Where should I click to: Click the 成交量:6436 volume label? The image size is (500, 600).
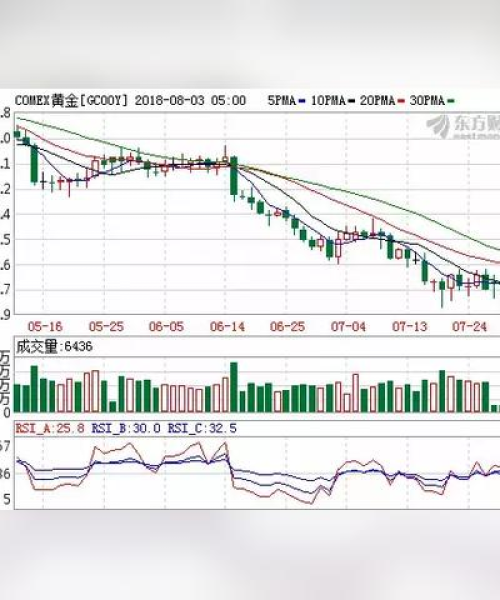[x=54, y=347]
